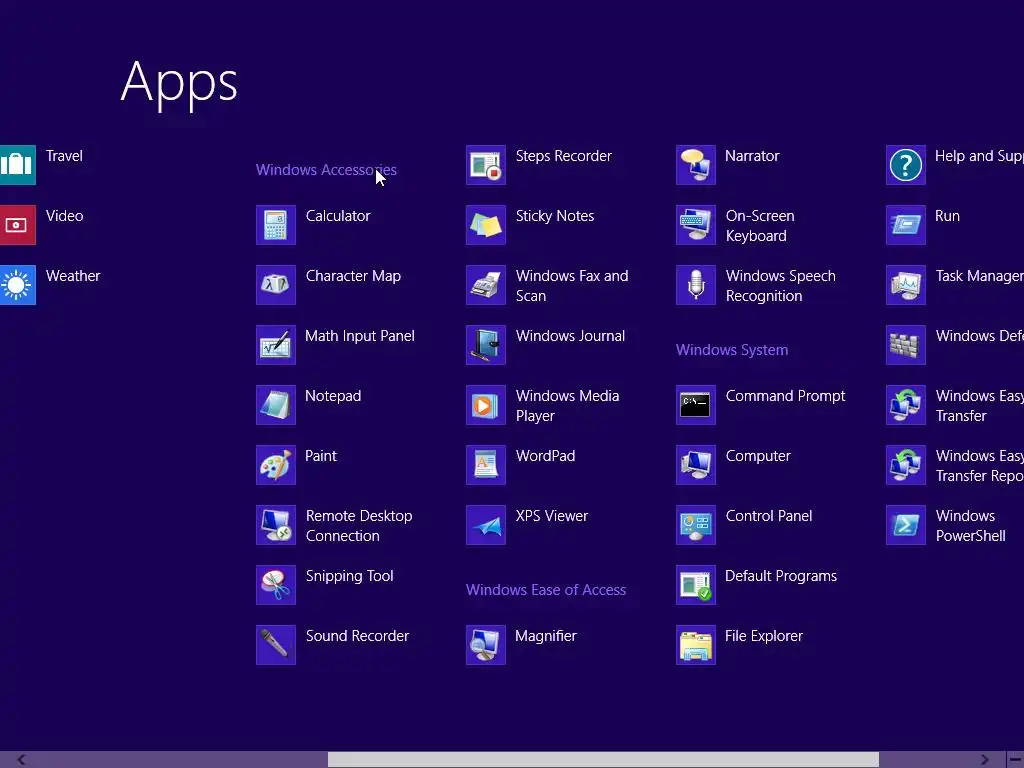Click the 'Command Prompt' label
This screenshot has width=1024, height=768.
coord(786,396)
